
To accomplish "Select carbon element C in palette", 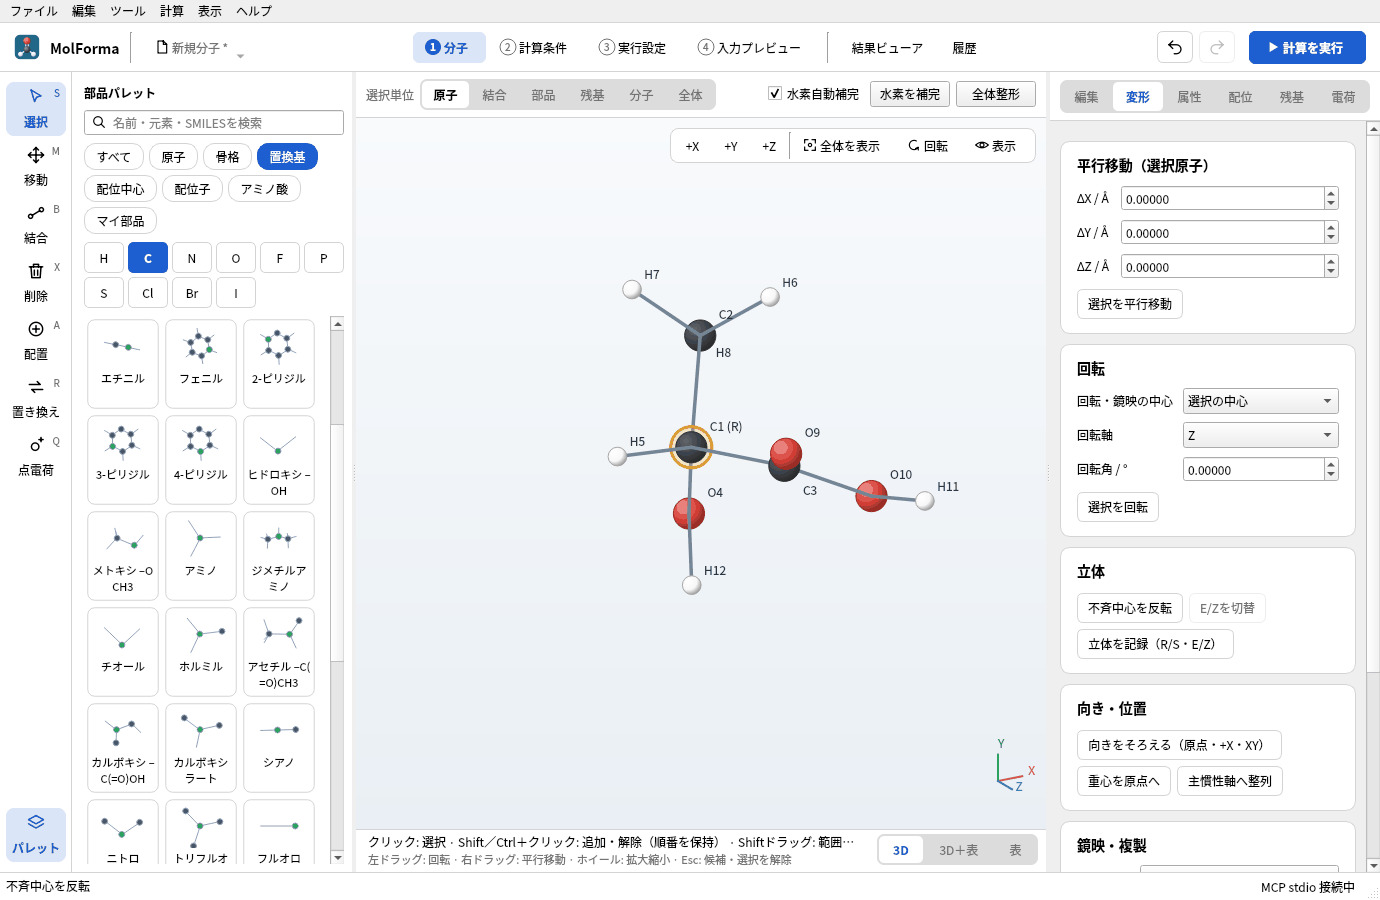I will click(x=148, y=258).
